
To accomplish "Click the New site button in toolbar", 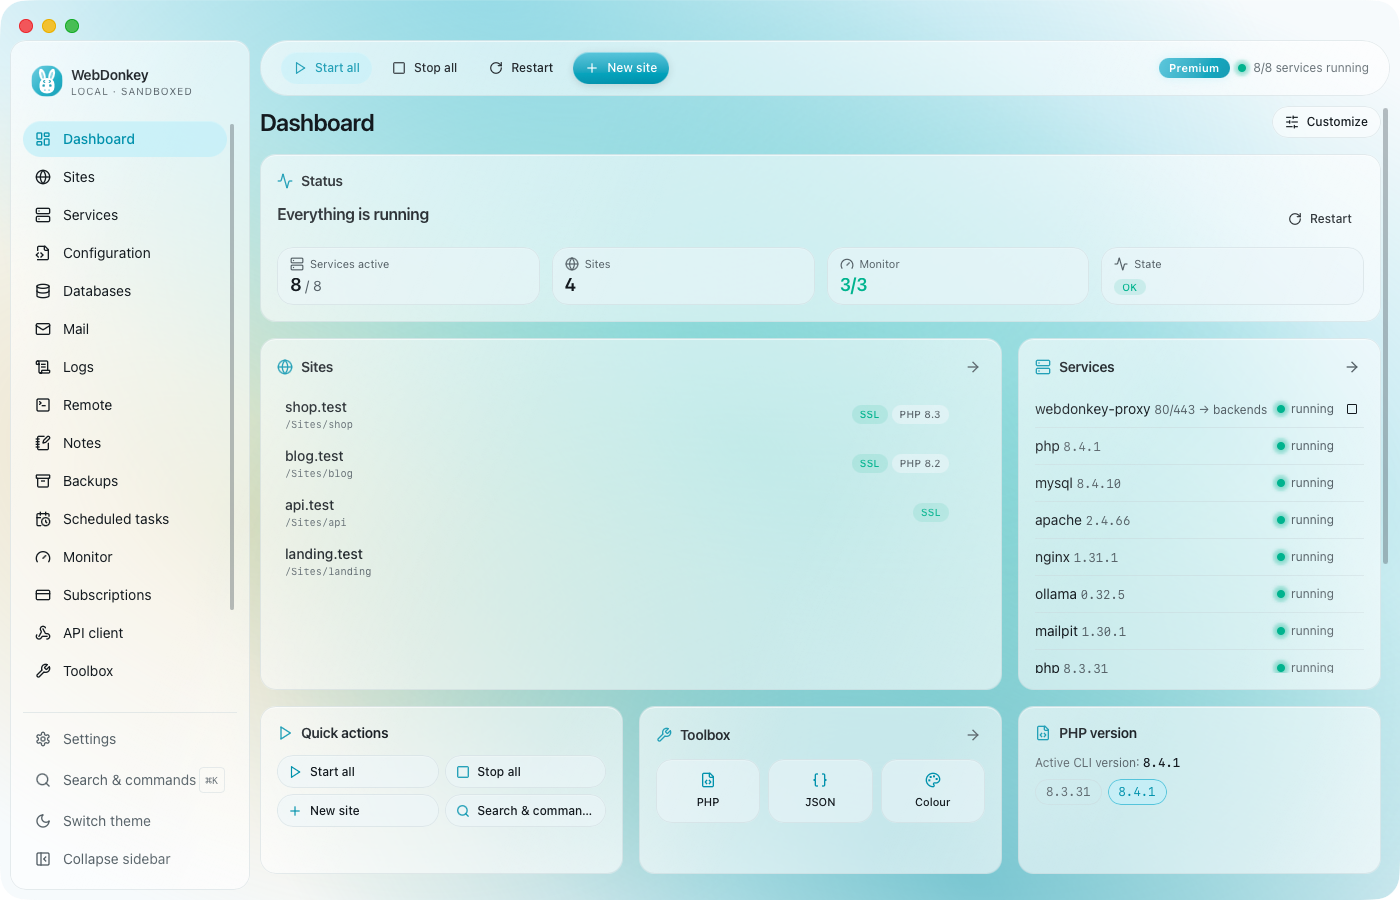I will (621, 68).
